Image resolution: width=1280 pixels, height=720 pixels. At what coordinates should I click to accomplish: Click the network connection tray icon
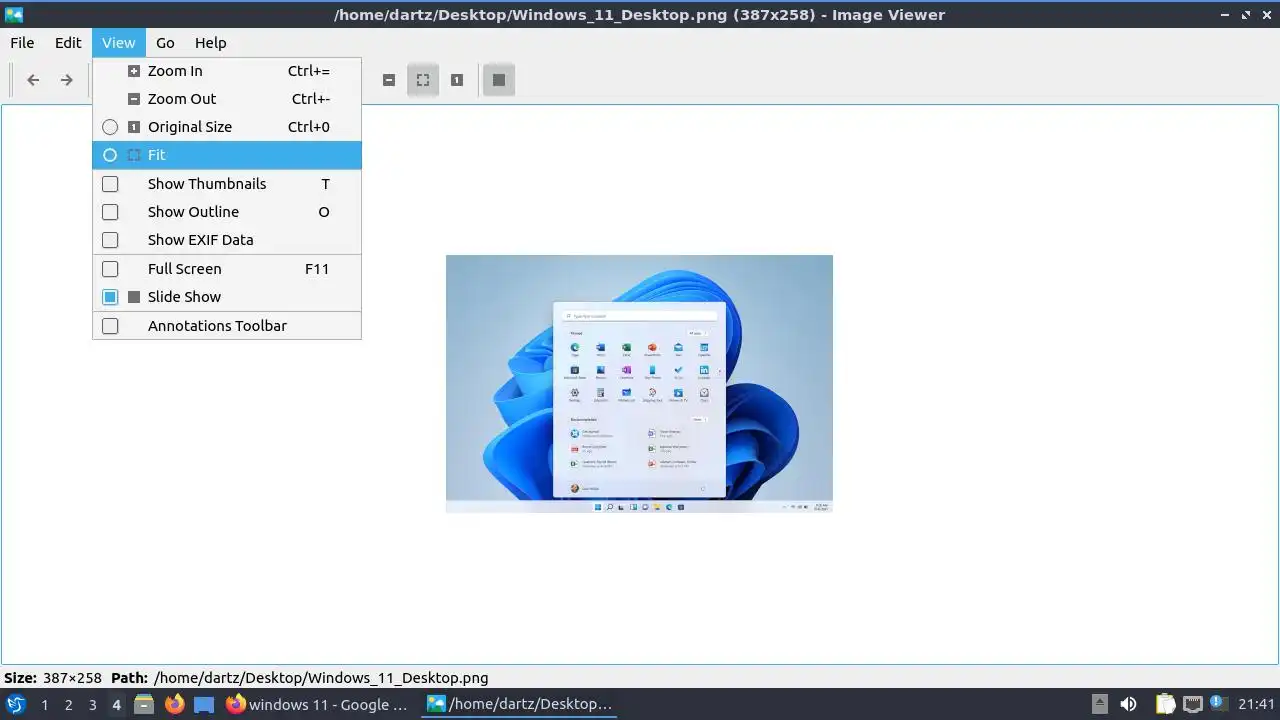click(x=1192, y=704)
